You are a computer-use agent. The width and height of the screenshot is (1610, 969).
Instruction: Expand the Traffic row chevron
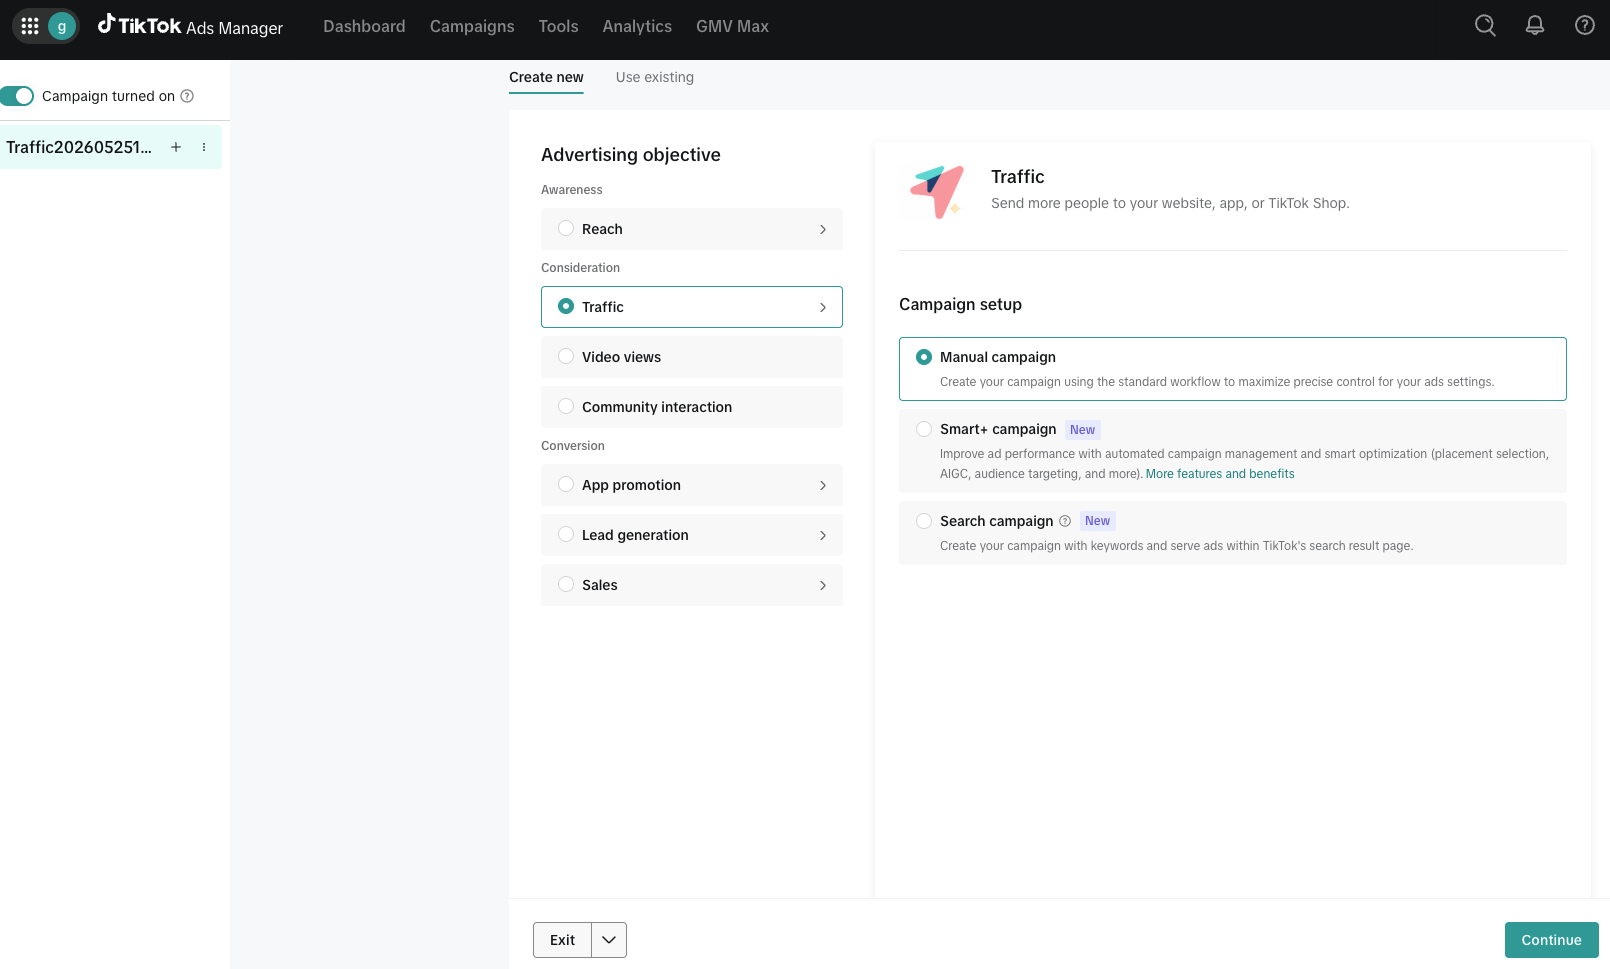pyautogui.click(x=823, y=307)
